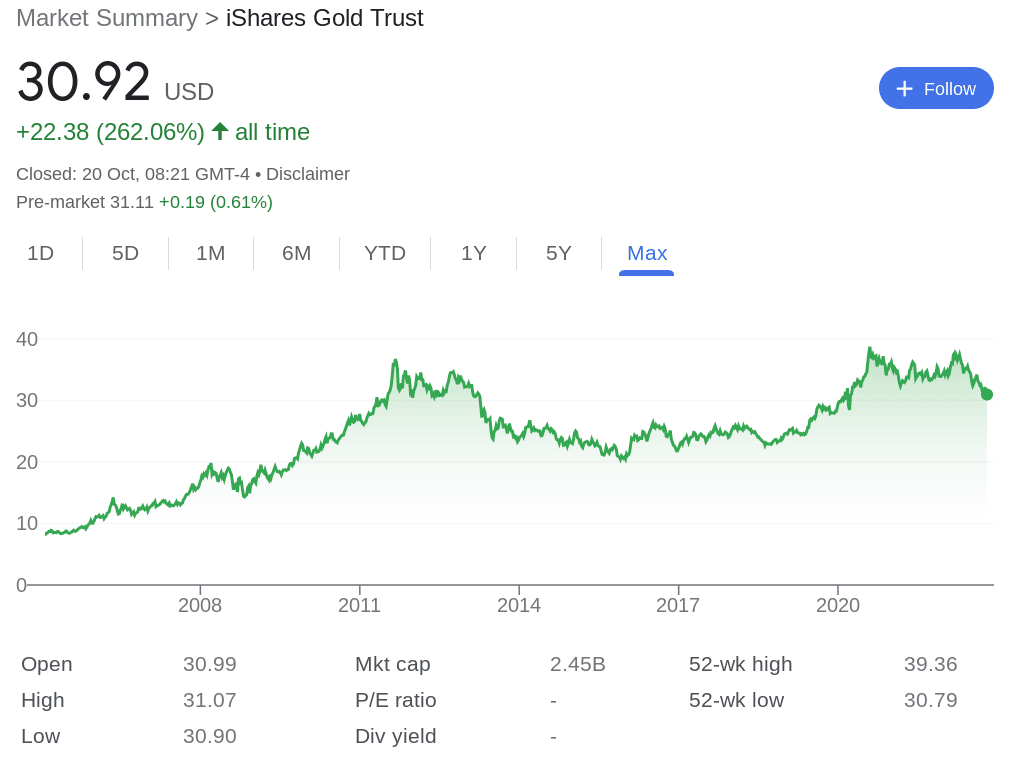
Task: Click the 2020 label on the chart axis
Action: pyautogui.click(x=838, y=605)
